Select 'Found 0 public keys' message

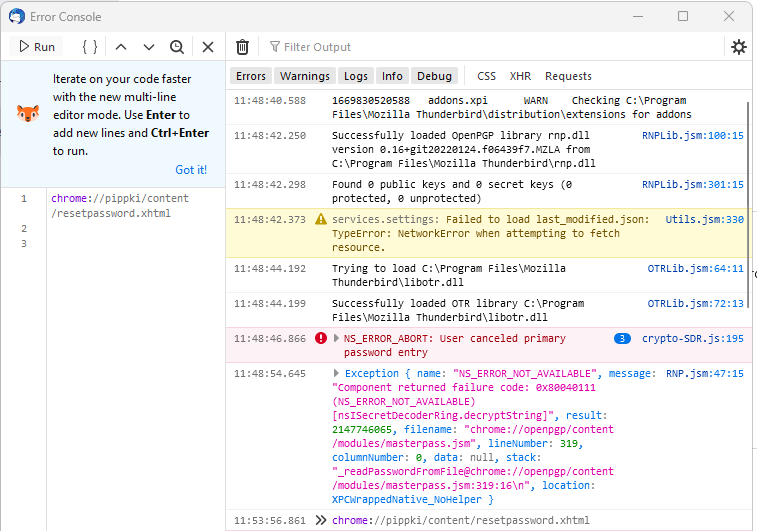pyautogui.click(x=452, y=191)
